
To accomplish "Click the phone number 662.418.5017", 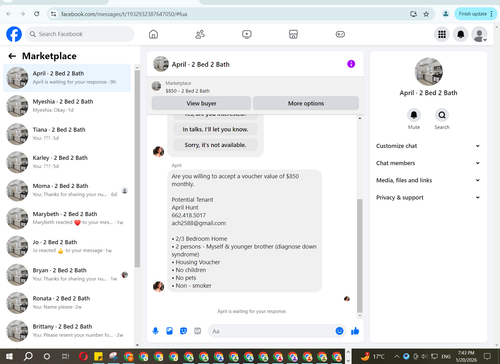I will coord(189,215).
